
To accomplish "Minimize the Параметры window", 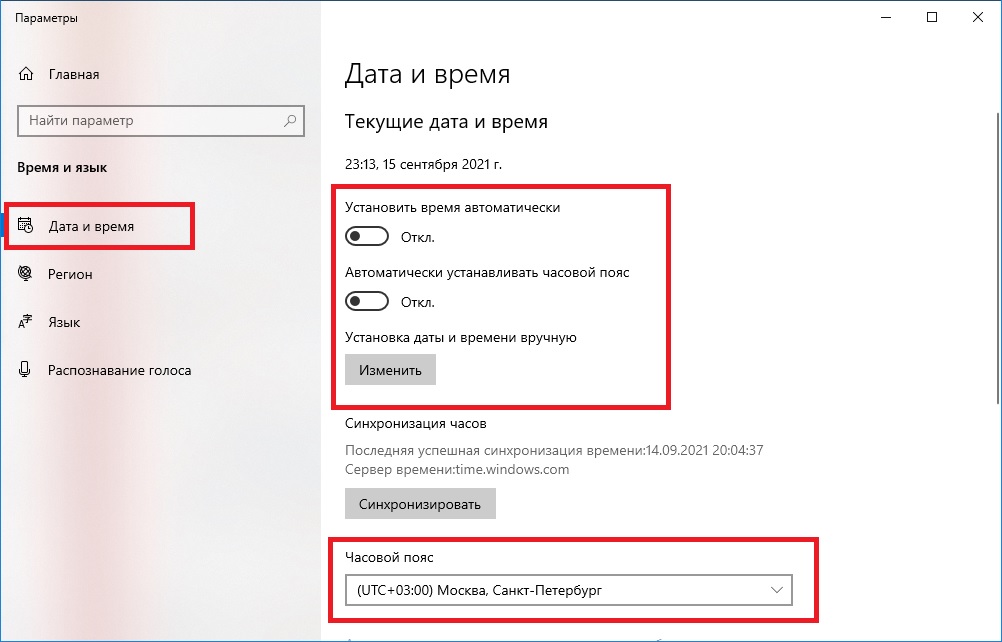I will tap(886, 17).
